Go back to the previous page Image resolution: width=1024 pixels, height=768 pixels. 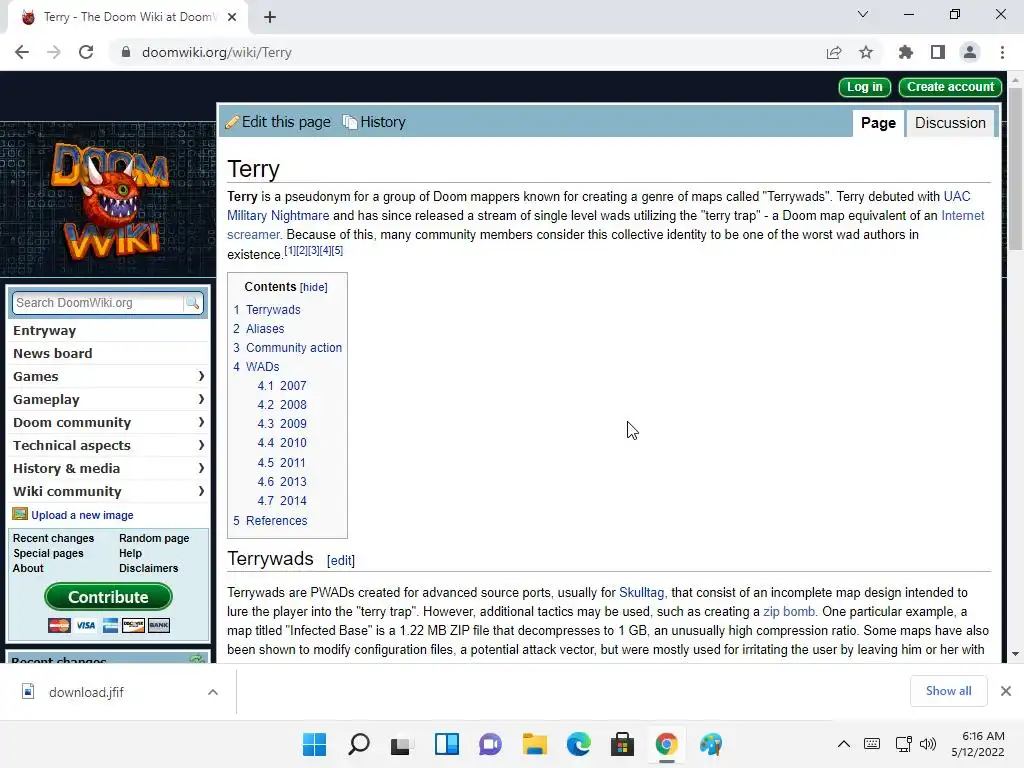click(x=22, y=52)
